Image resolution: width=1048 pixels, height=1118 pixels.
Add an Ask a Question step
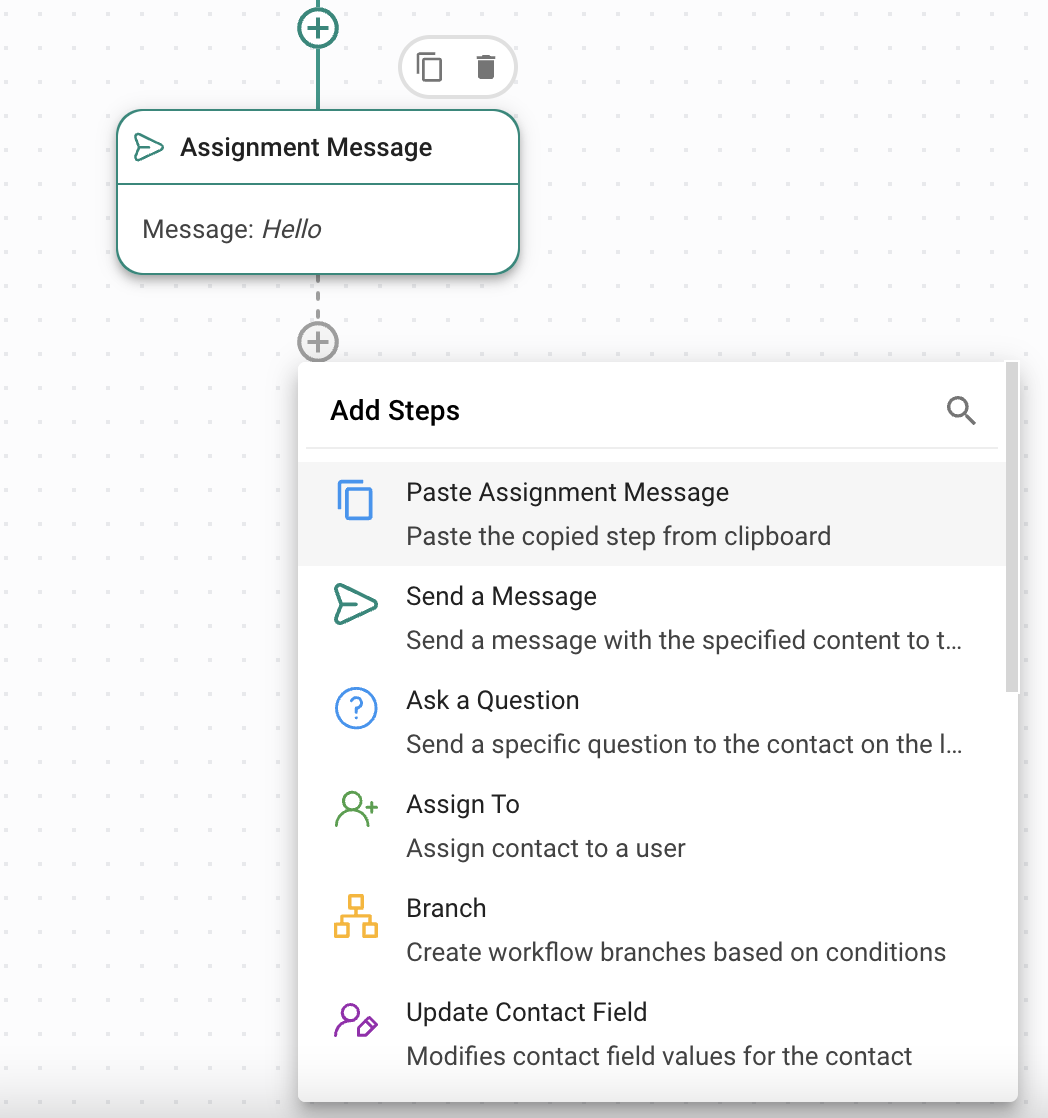point(492,701)
